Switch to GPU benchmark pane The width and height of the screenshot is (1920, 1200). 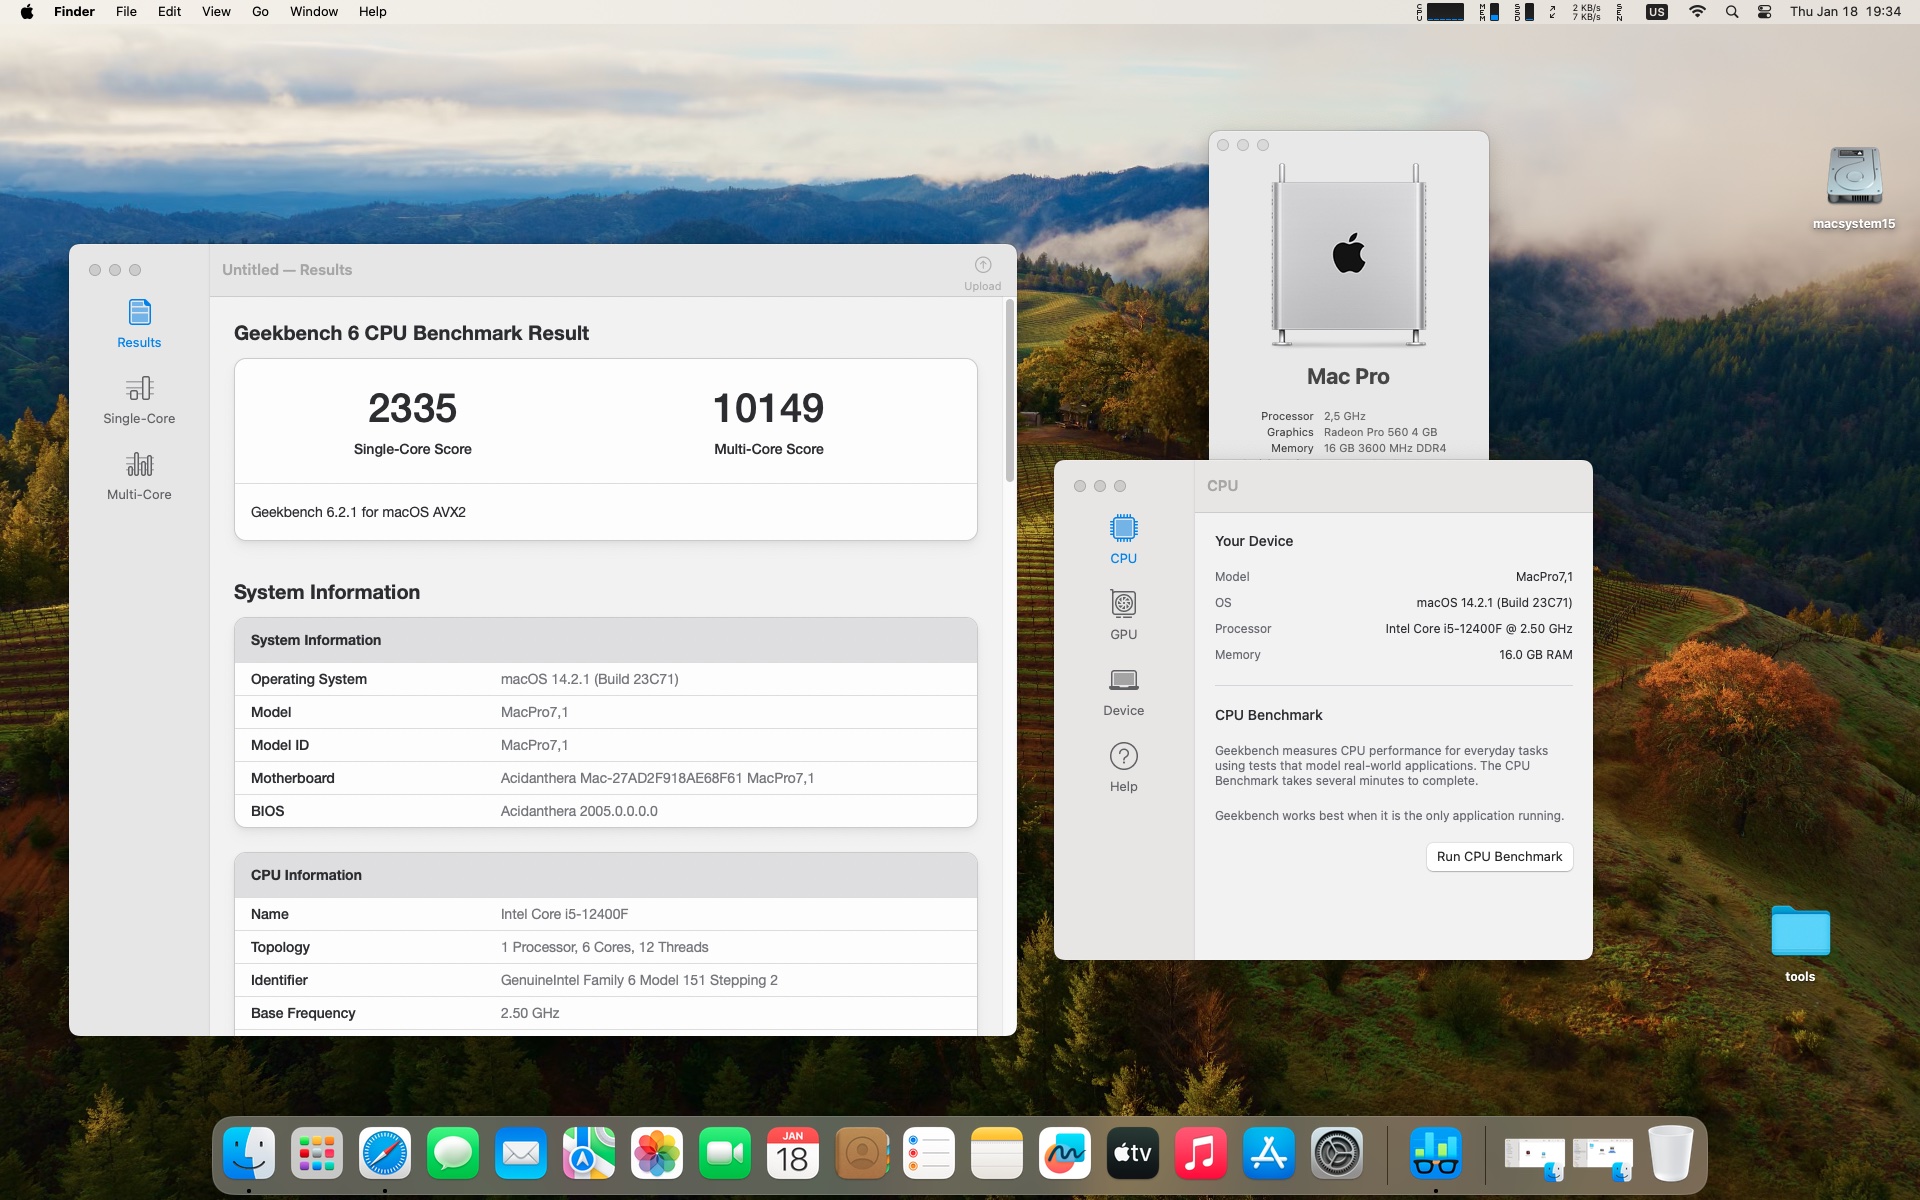[x=1123, y=614]
